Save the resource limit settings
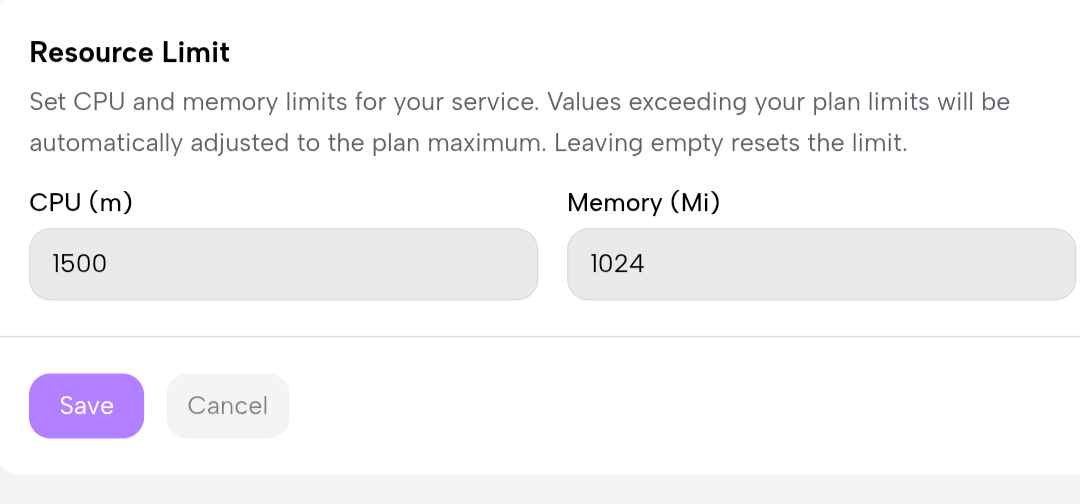This screenshot has width=1080, height=504. point(86,406)
